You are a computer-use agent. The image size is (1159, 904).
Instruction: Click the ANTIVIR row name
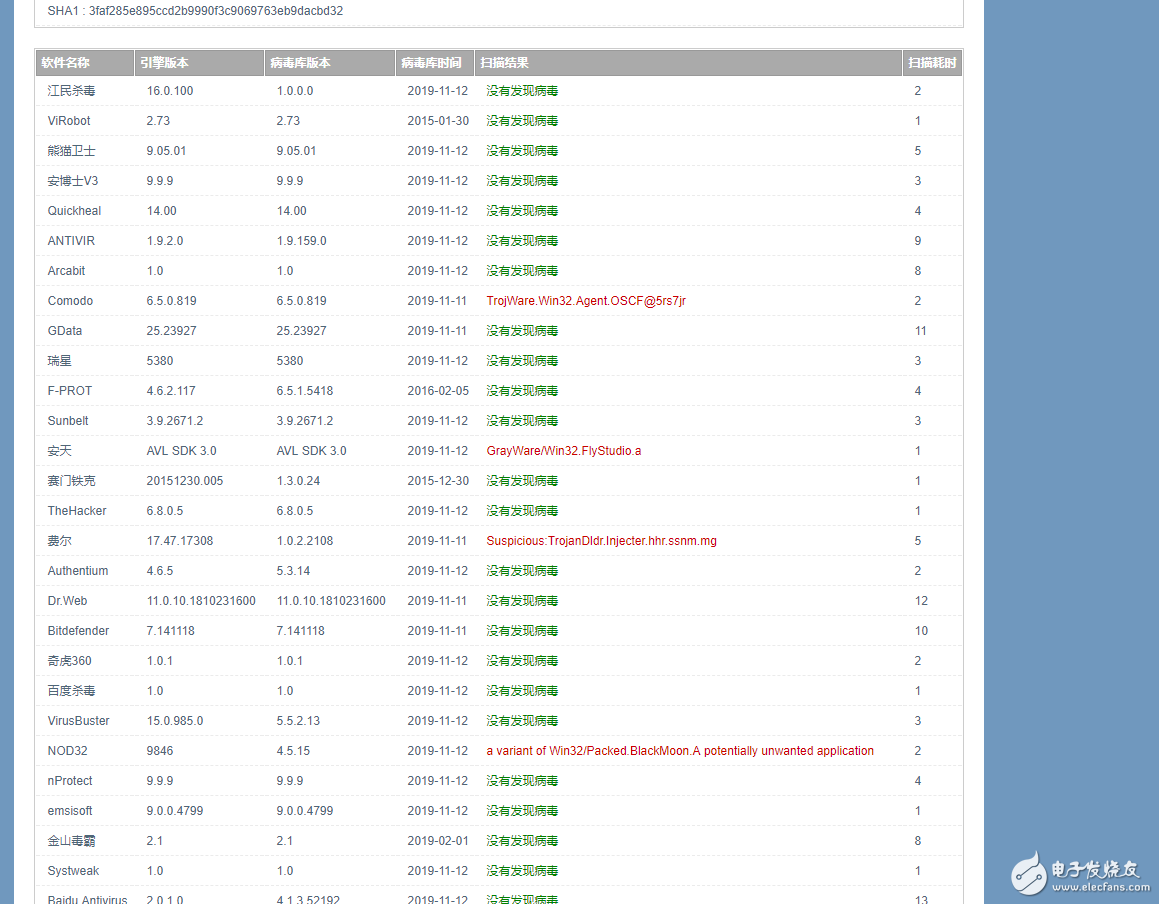[71, 241]
